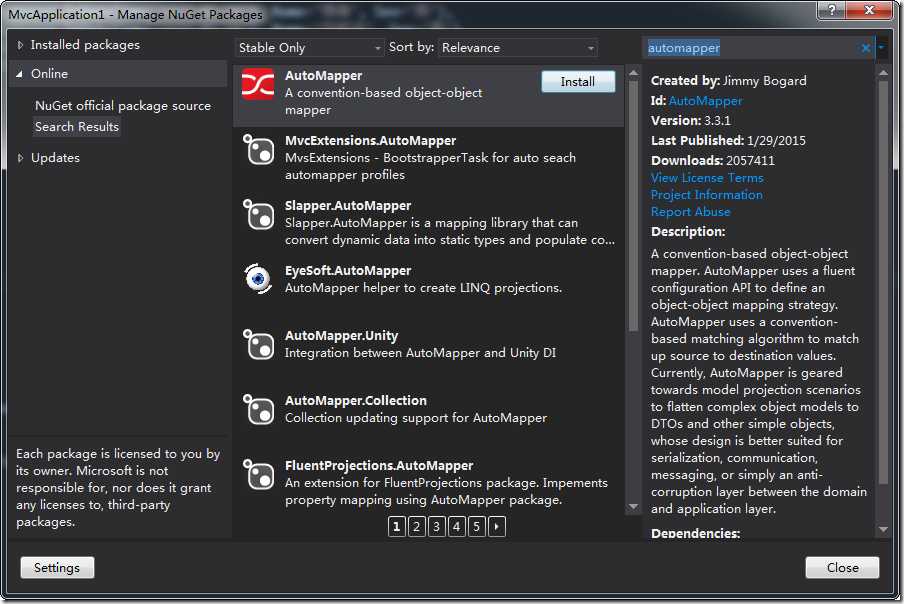Select the EyeSoft.AutoMapper package title

348,271
